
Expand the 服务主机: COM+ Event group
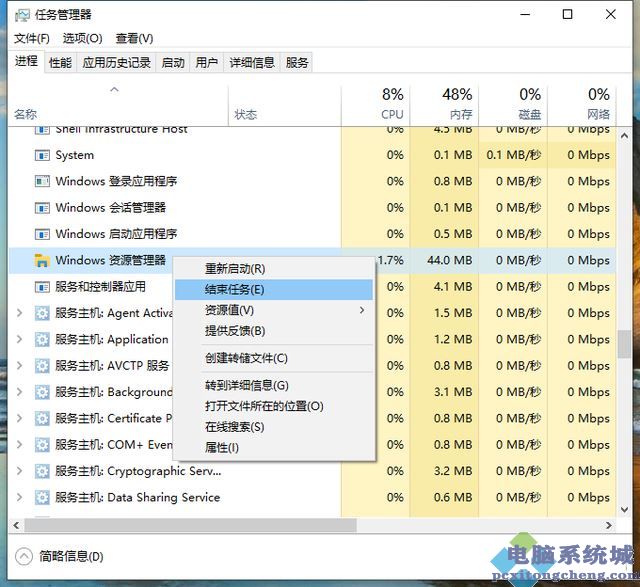pyautogui.click(x=19, y=445)
